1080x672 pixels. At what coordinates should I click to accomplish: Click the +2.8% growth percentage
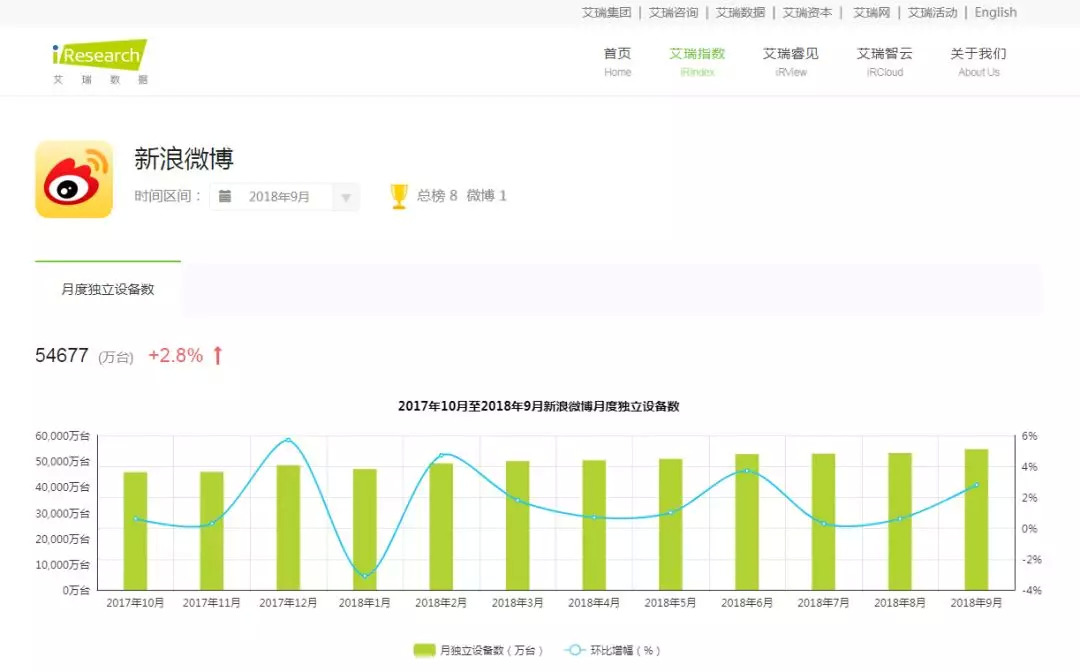tap(176, 355)
